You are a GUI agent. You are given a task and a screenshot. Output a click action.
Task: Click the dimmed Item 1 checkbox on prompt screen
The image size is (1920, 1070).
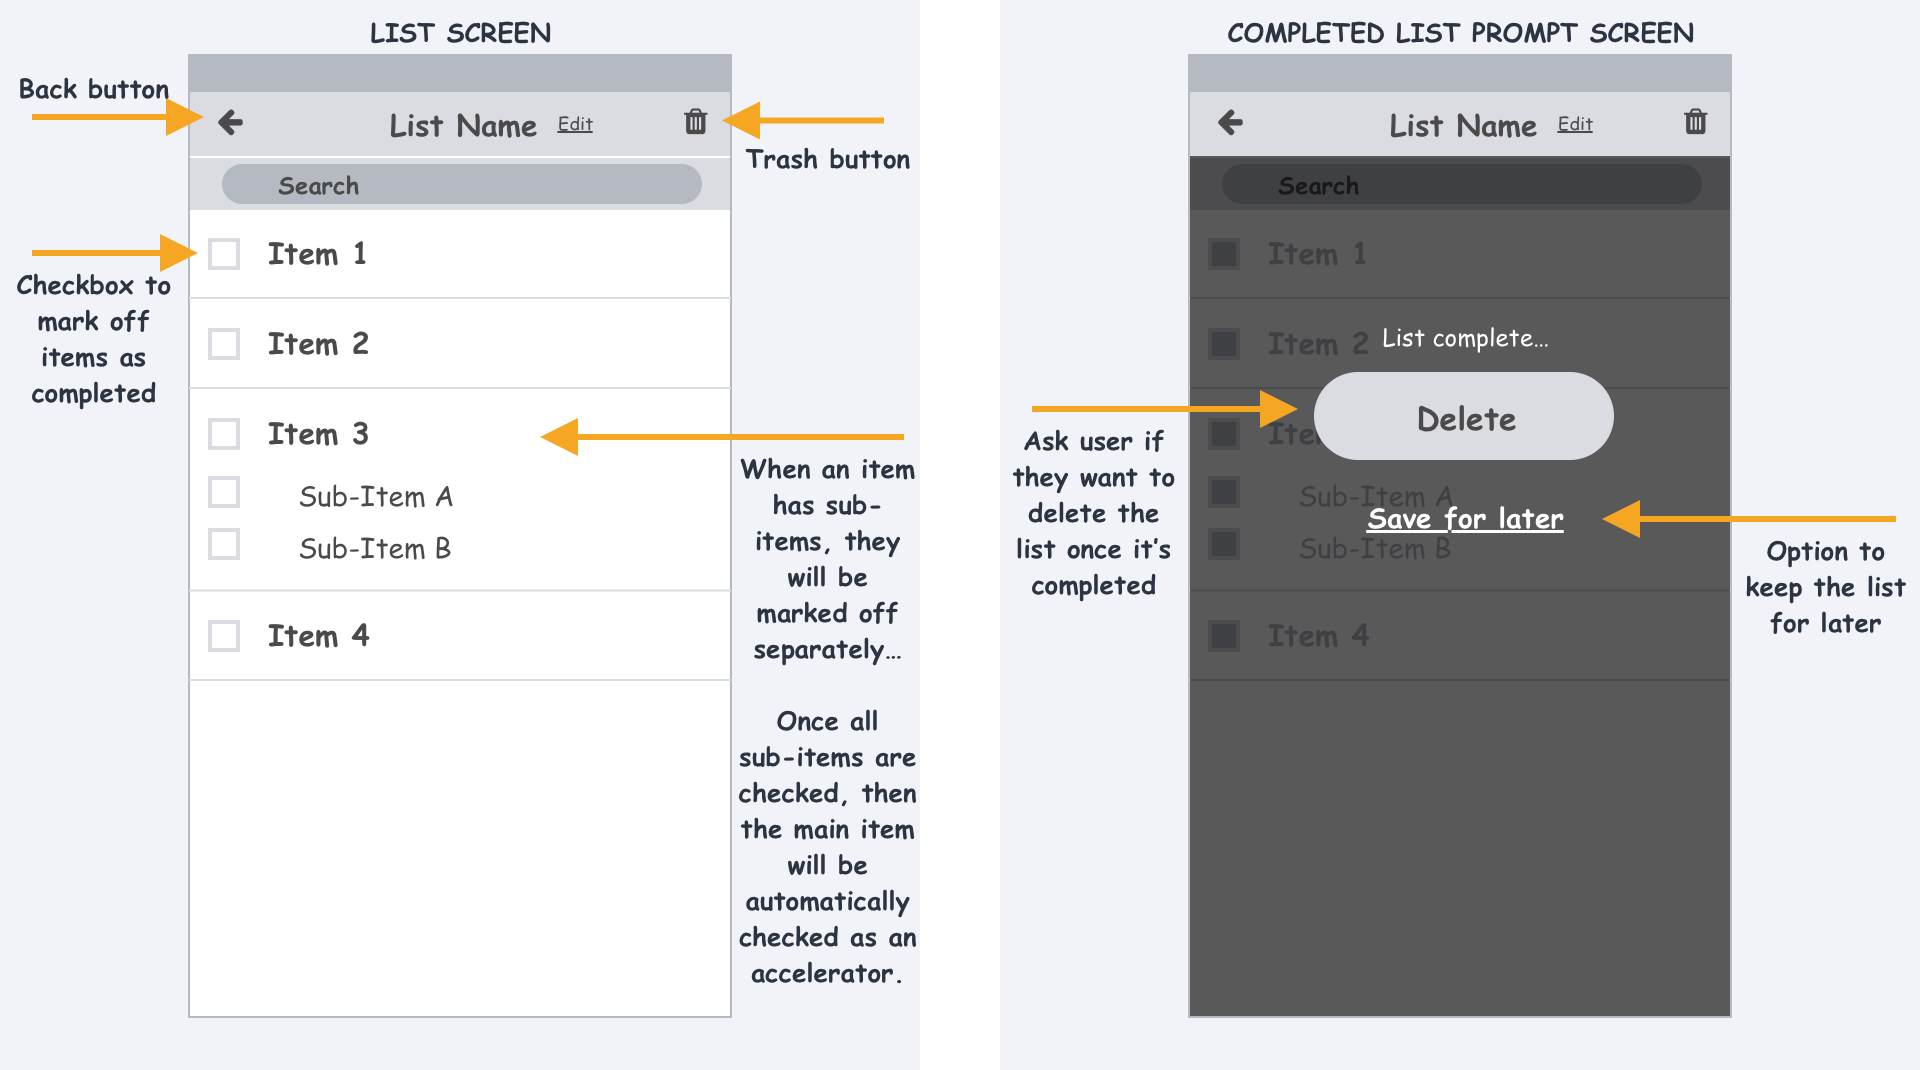click(x=1224, y=254)
